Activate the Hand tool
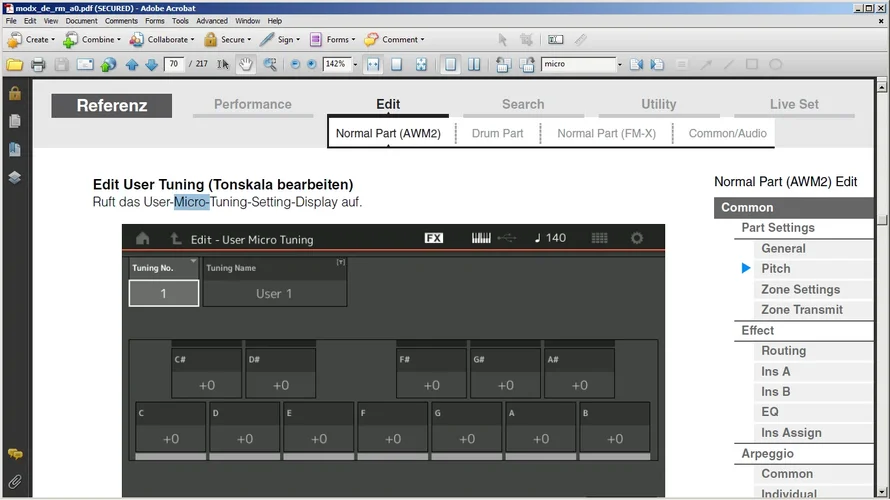This screenshot has width=890, height=500. click(245, 65)
